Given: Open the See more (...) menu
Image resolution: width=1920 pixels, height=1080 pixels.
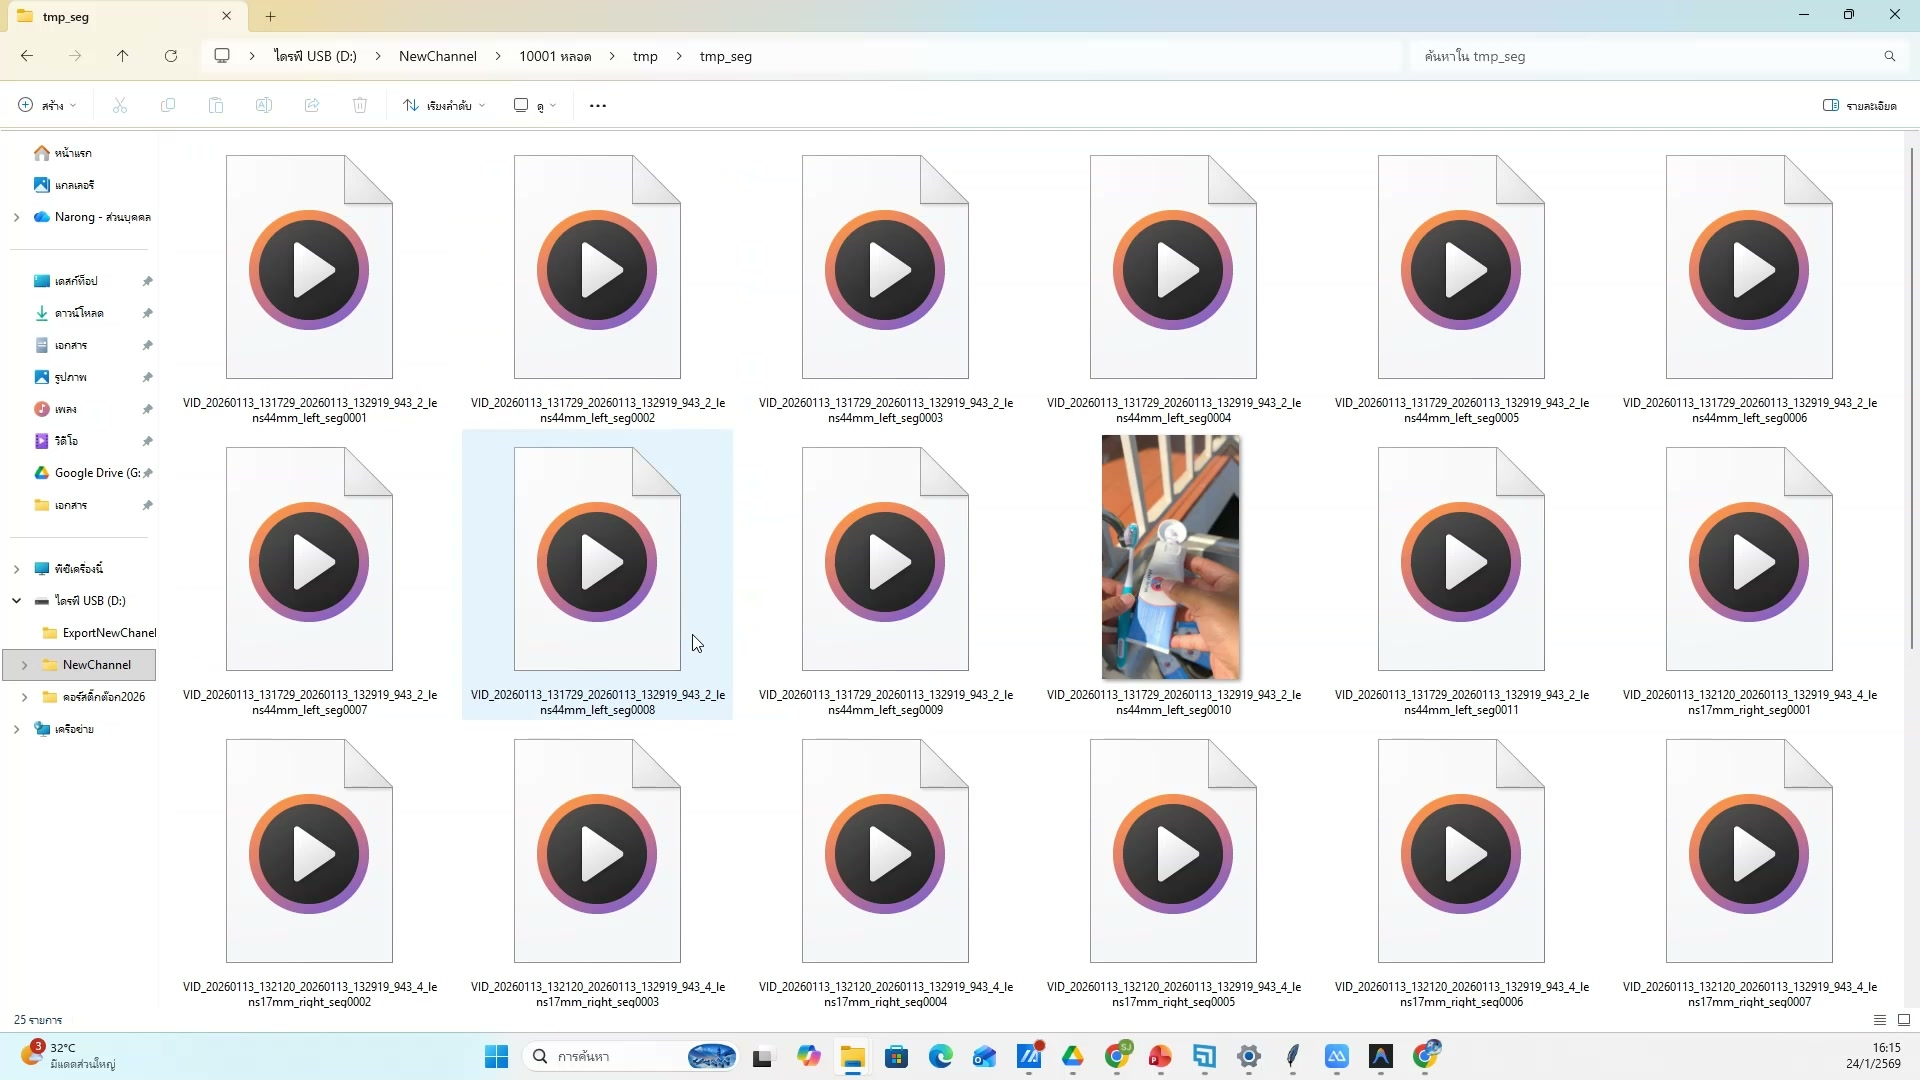Looking at the screenshot, I should click(597, 105).
